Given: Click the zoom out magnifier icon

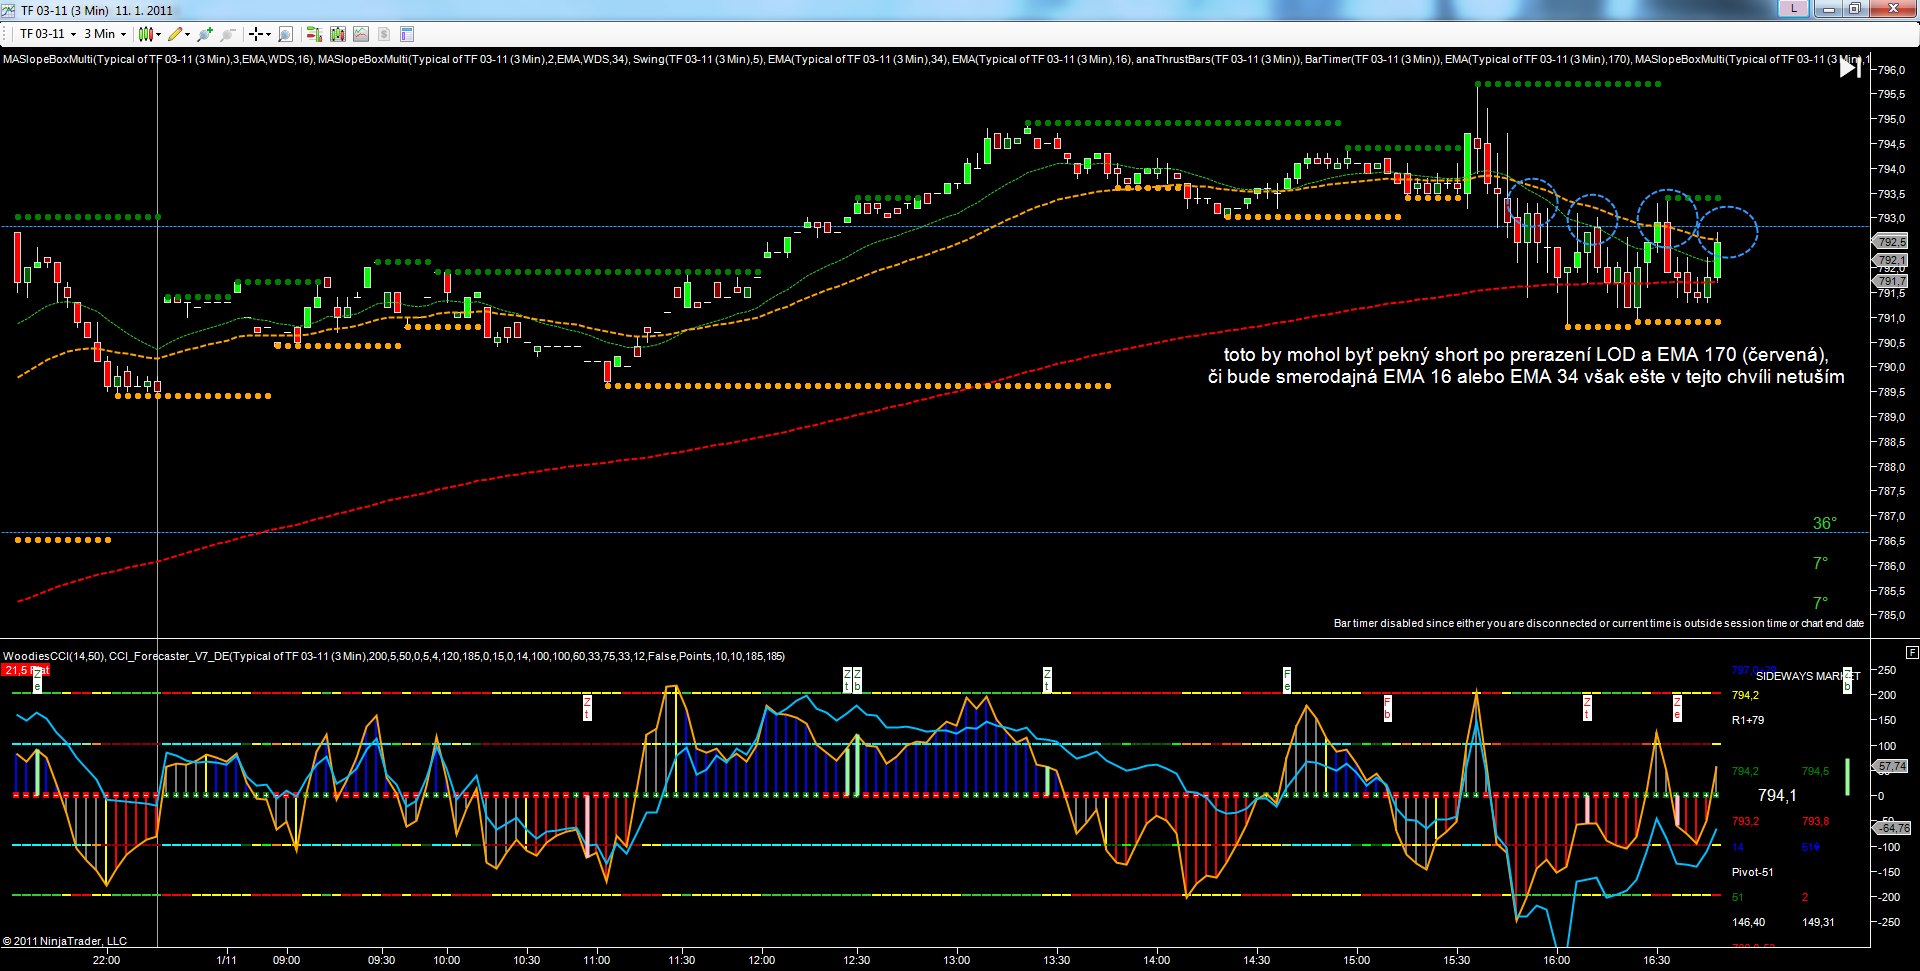Looking at the screenshot, I should (x=228, y=34).
